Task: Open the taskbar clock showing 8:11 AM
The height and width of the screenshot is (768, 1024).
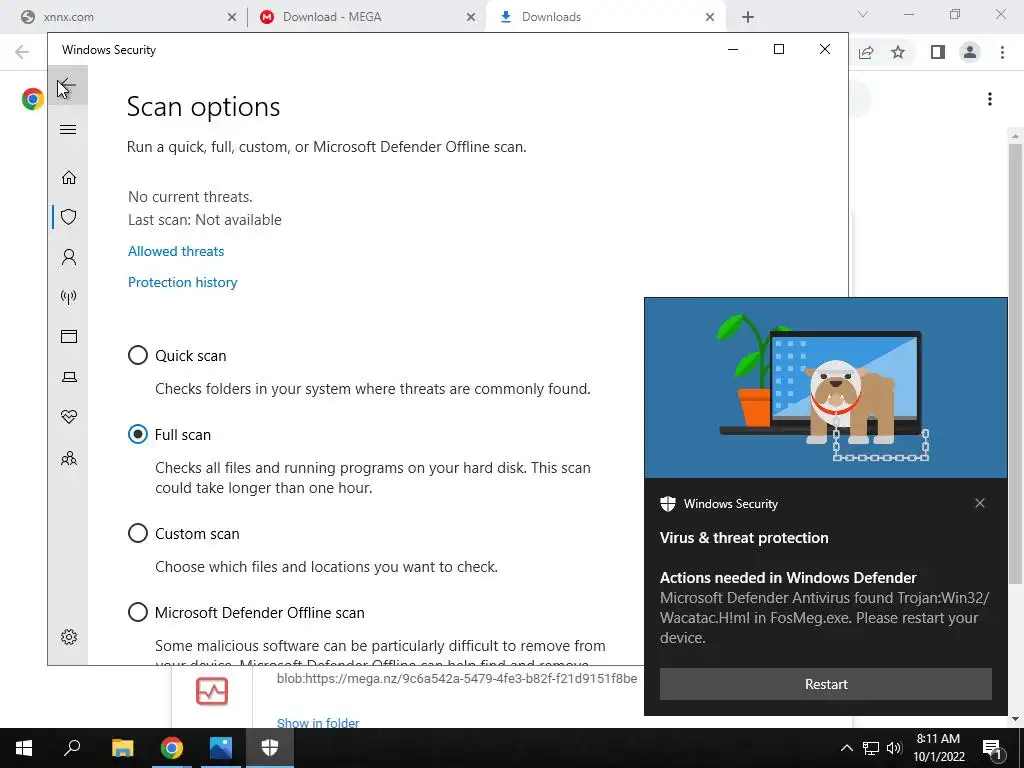Action: 938,748
